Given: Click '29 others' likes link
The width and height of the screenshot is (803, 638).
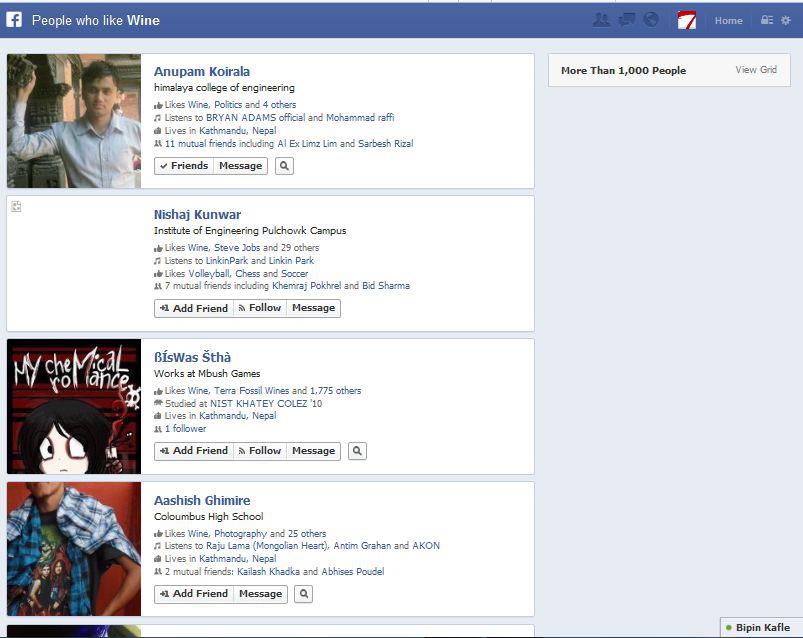Looking at the screenshot, I should [300, 248].
